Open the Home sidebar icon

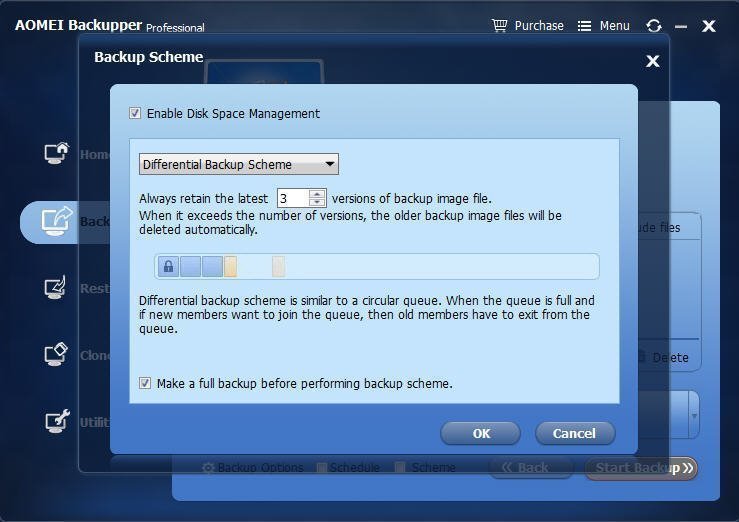click(x=56, y=153)
